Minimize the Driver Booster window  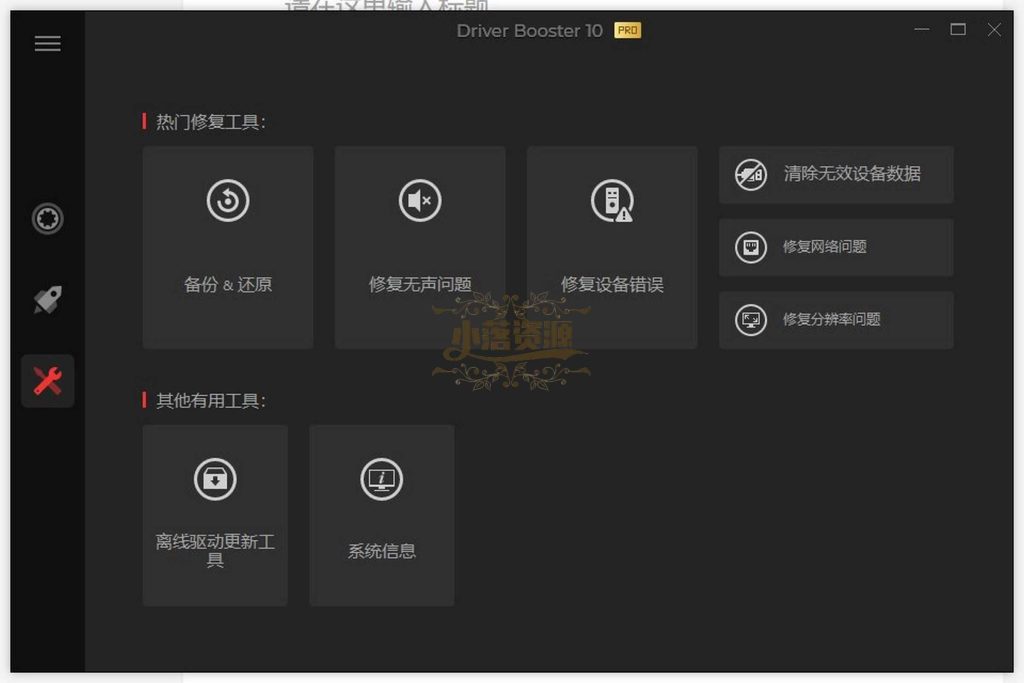click(921, 29)
